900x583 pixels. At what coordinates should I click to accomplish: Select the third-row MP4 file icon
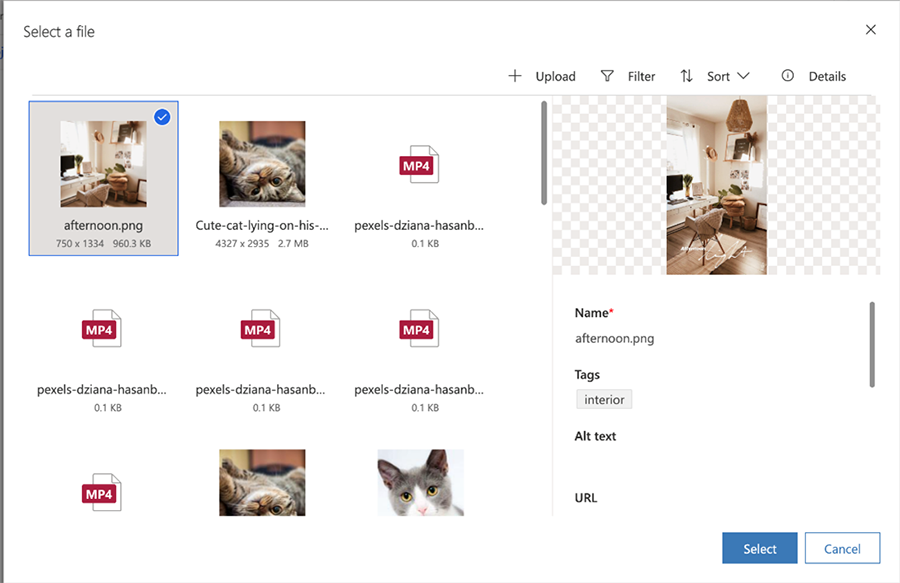coord(102,493)
